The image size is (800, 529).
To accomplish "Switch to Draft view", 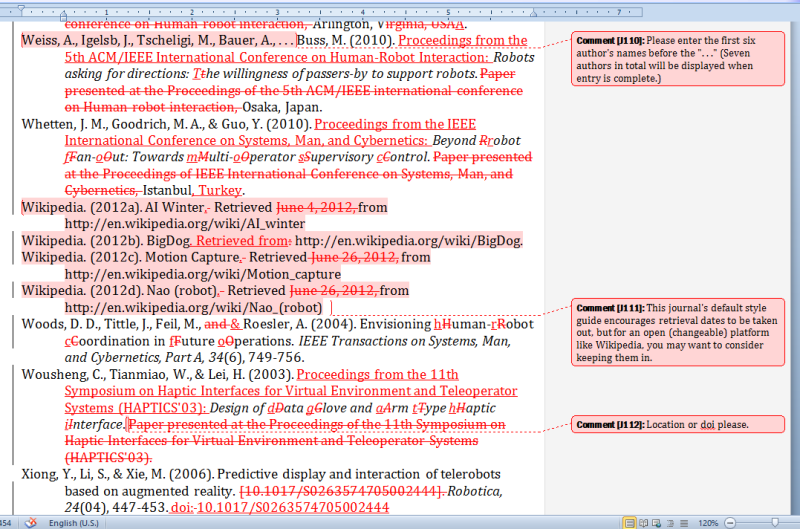I will [x=684, y=522].
